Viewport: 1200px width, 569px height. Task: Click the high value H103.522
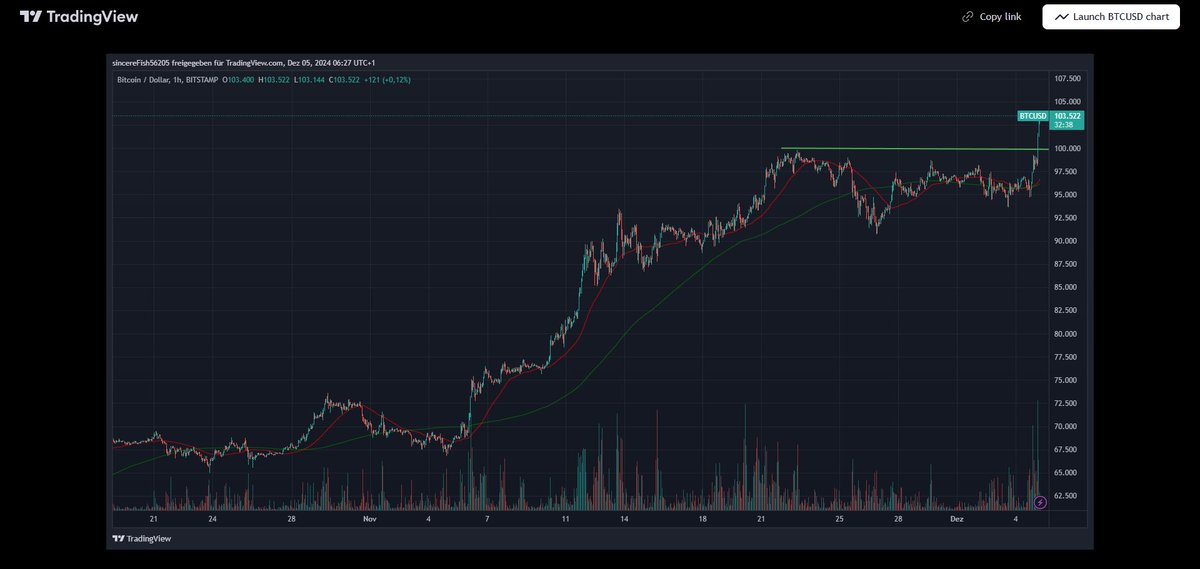(x=274, y=79)
